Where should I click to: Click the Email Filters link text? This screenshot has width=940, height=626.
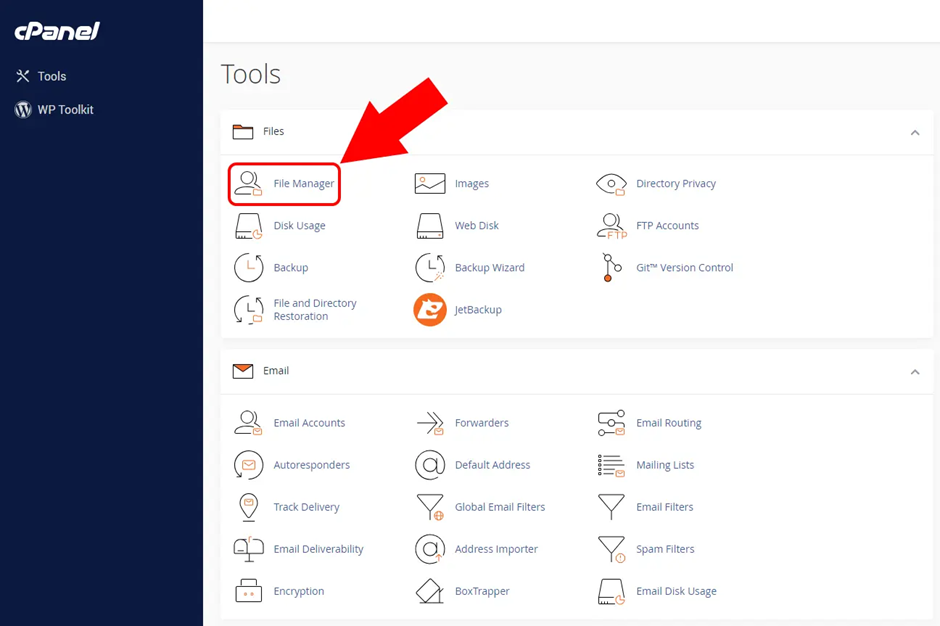click(664, 507)
